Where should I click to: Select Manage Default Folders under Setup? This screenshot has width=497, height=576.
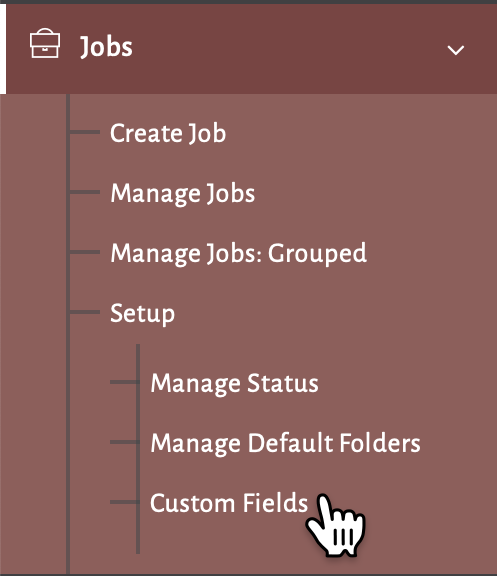pos(285,443)
